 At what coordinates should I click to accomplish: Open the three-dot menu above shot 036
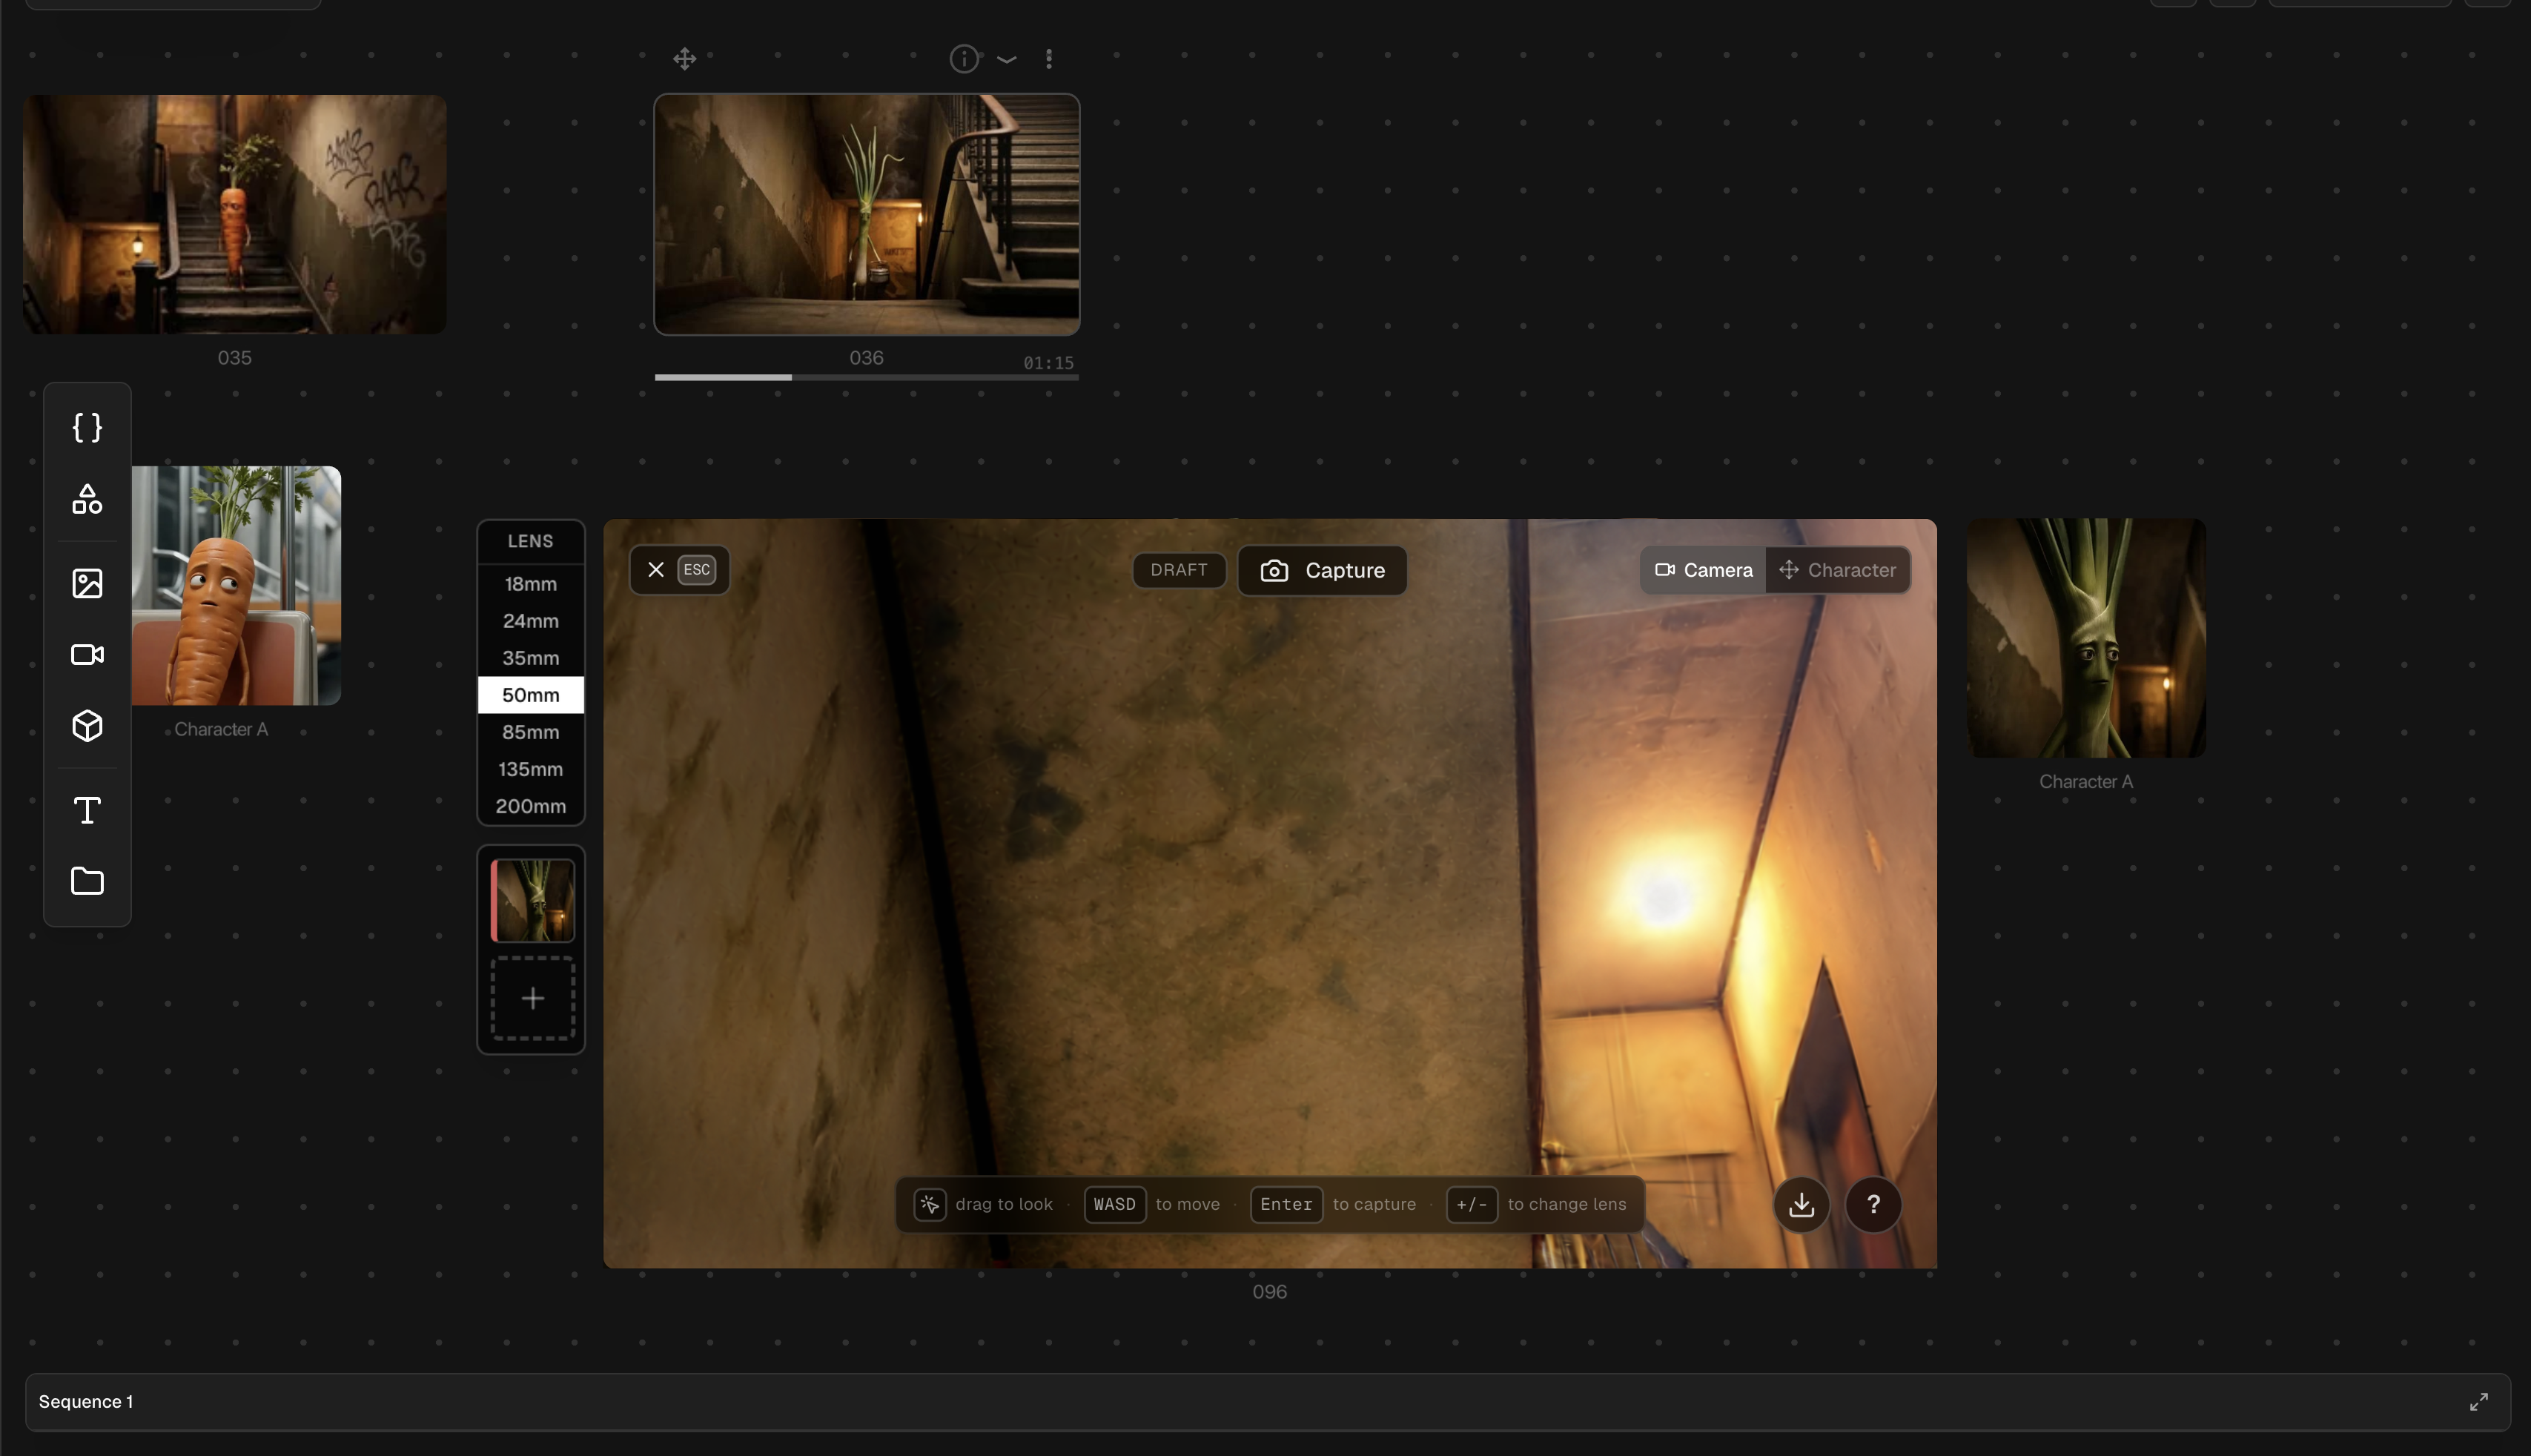[1049, 59]
